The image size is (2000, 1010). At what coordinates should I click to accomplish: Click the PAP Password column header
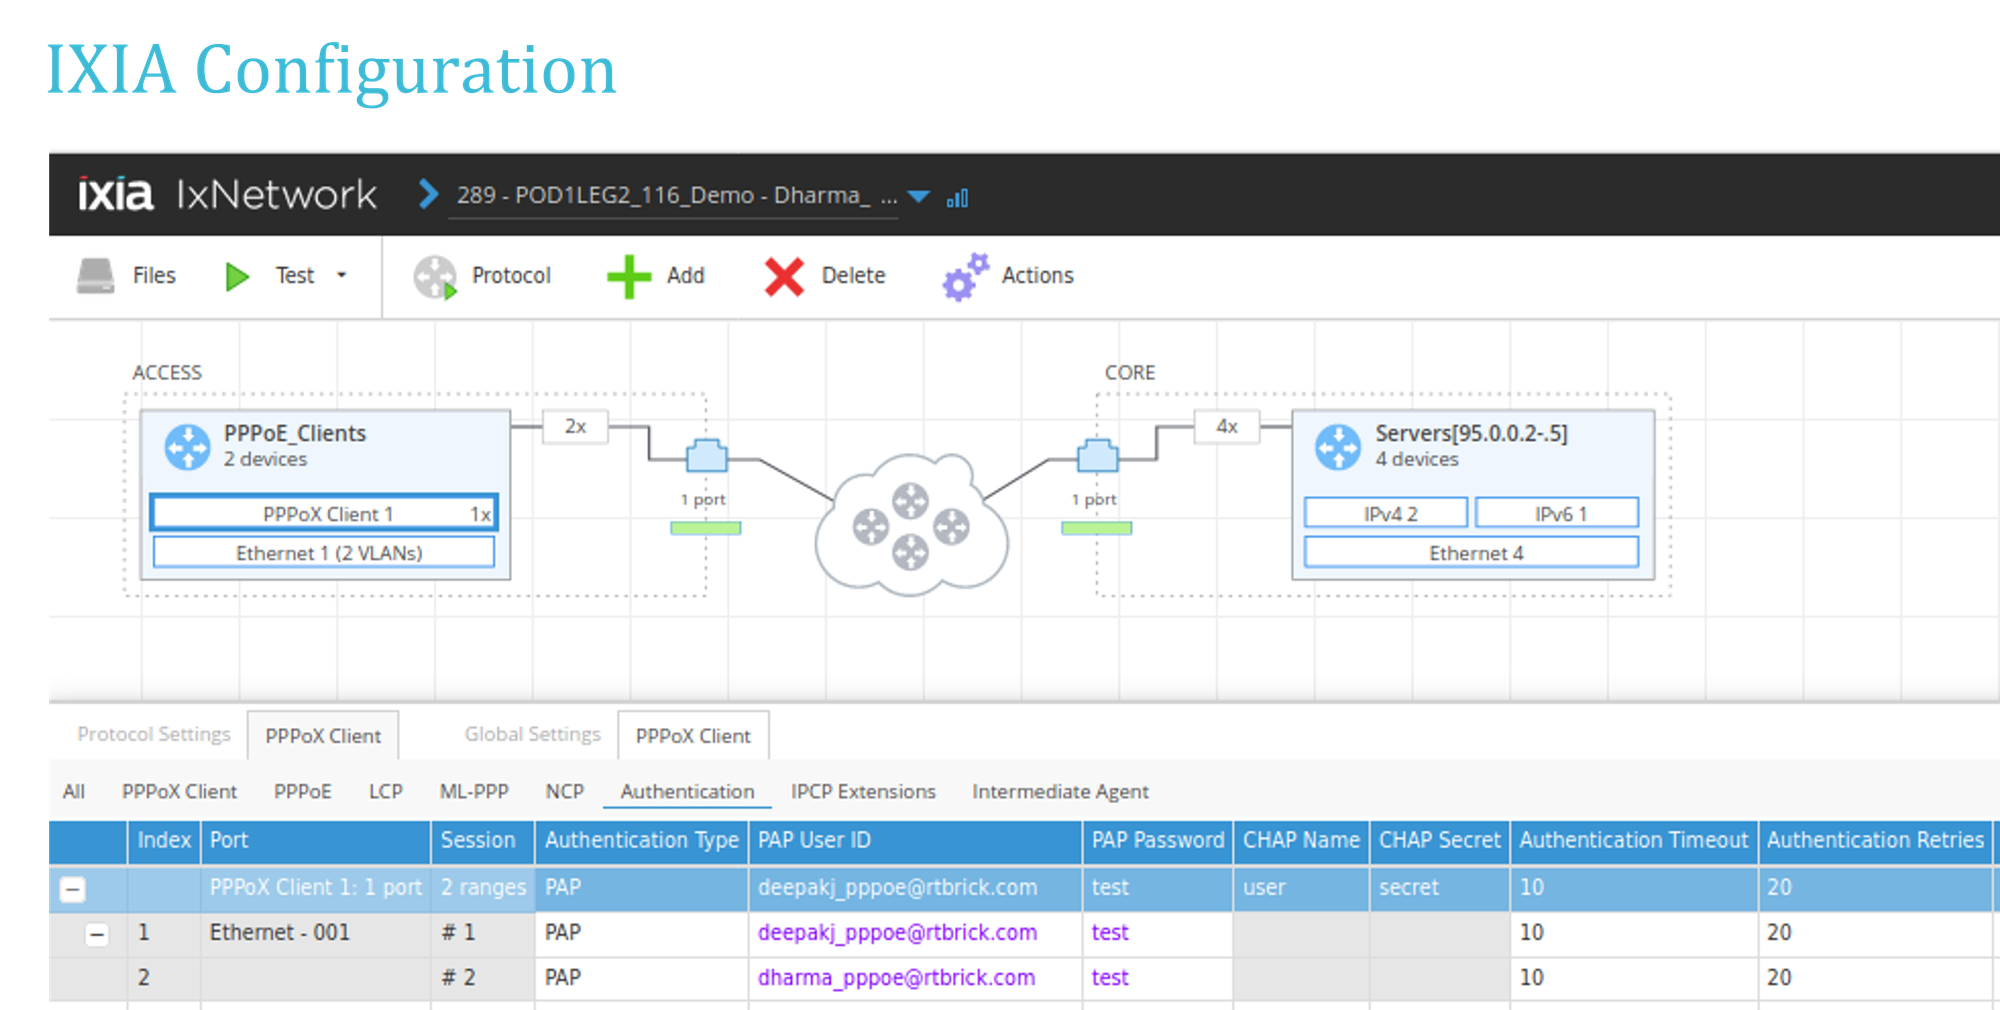coord(1158,841)
